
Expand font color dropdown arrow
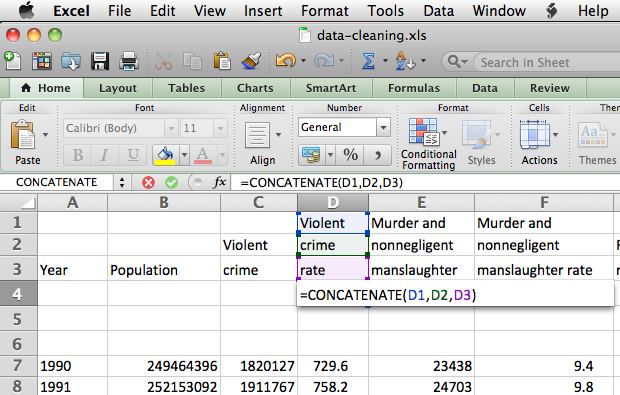click(222, 155)
